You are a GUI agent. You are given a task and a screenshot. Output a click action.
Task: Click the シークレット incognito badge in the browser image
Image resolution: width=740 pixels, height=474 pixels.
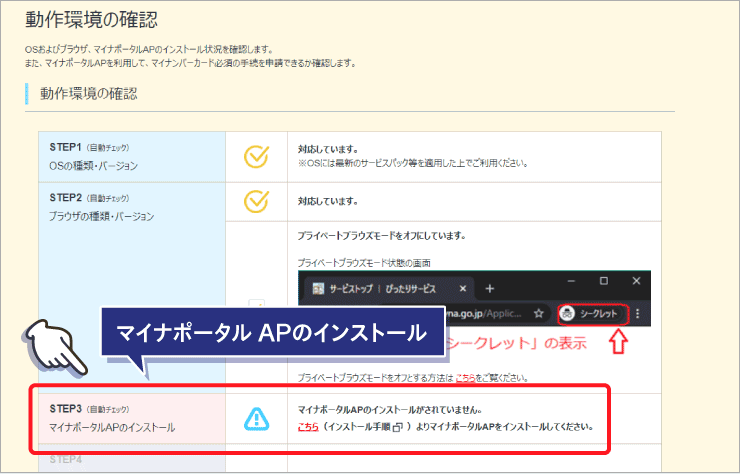[593, 314]
